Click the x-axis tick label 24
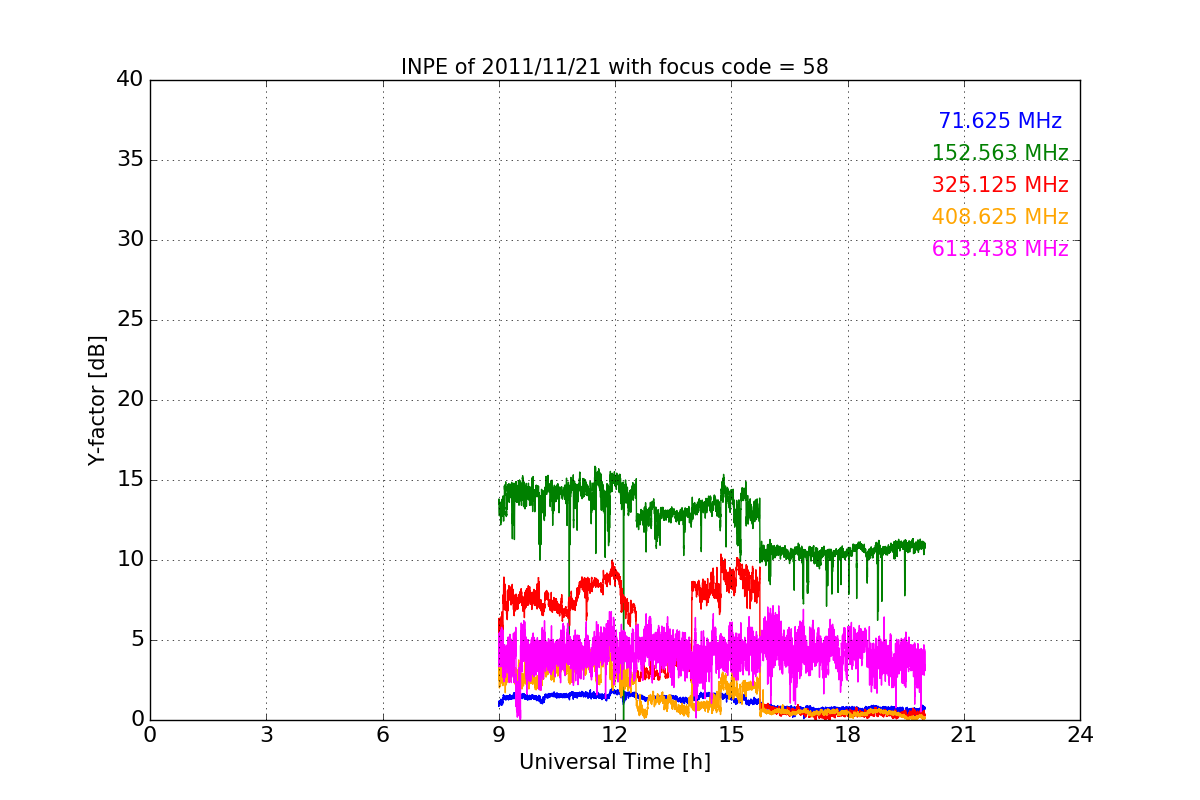1200x800 pixels. (1080, 735)
